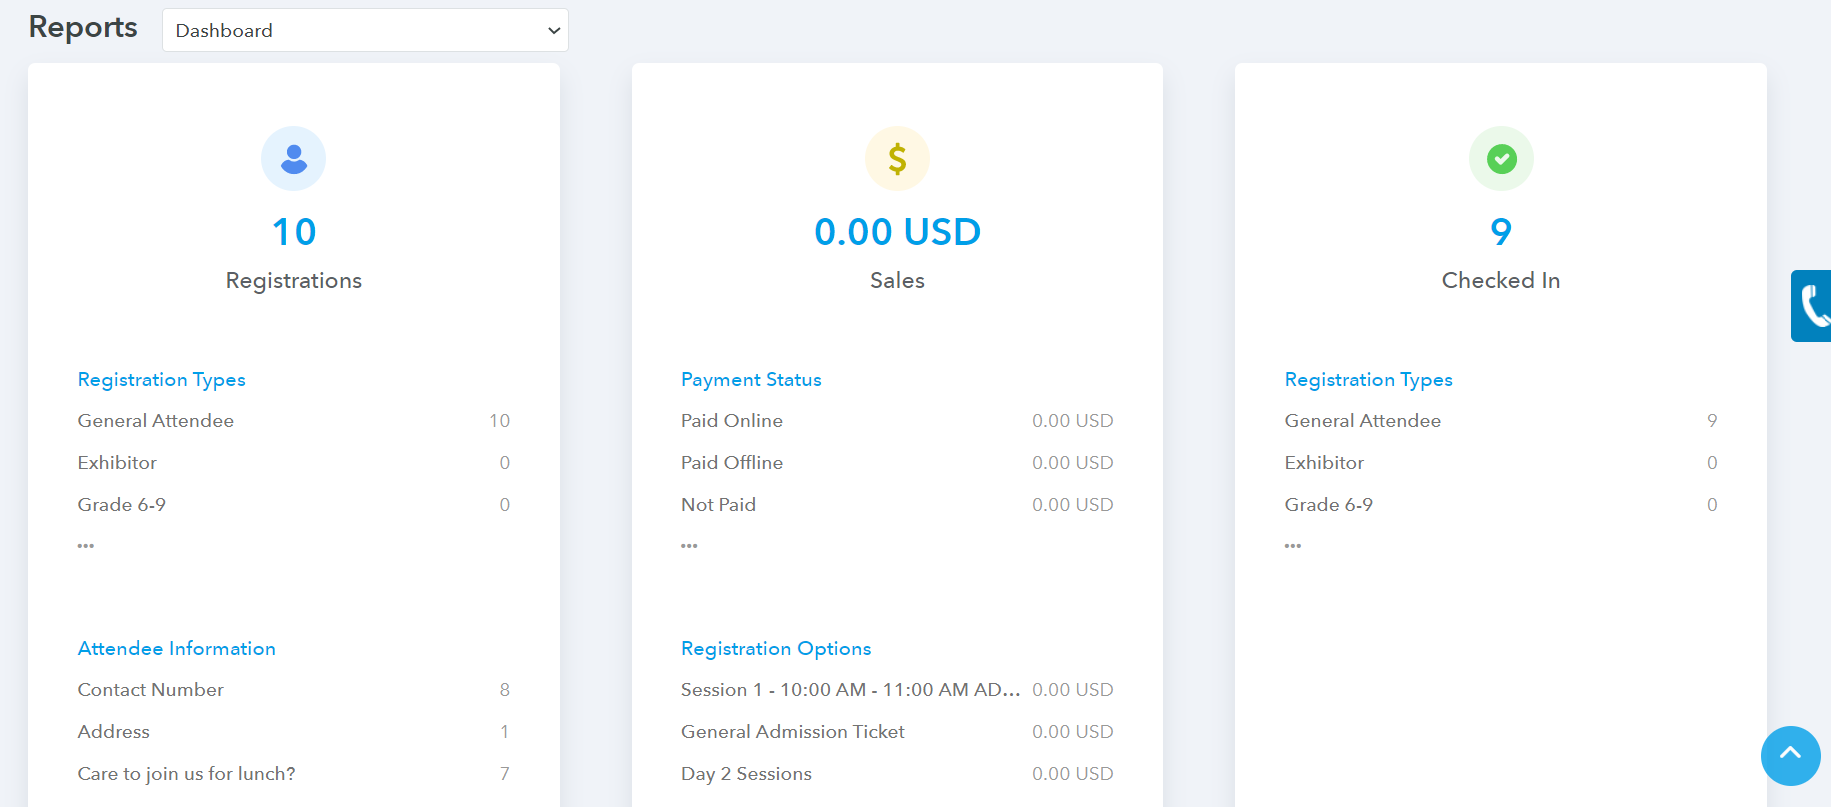Select the Address row
Viewport: 1831px width, 807px height.
coord(294,732)
